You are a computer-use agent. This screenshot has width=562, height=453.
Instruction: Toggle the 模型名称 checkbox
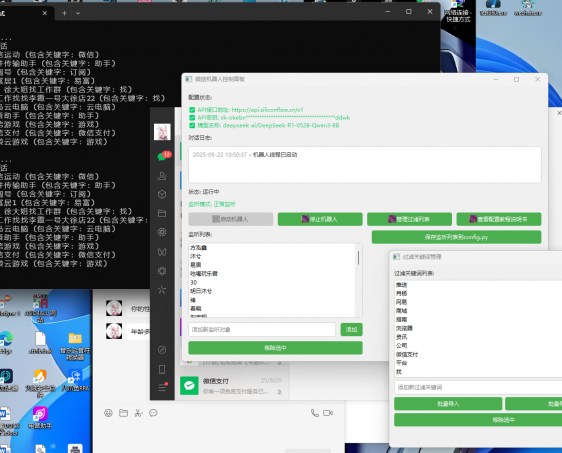click(192, 125)
